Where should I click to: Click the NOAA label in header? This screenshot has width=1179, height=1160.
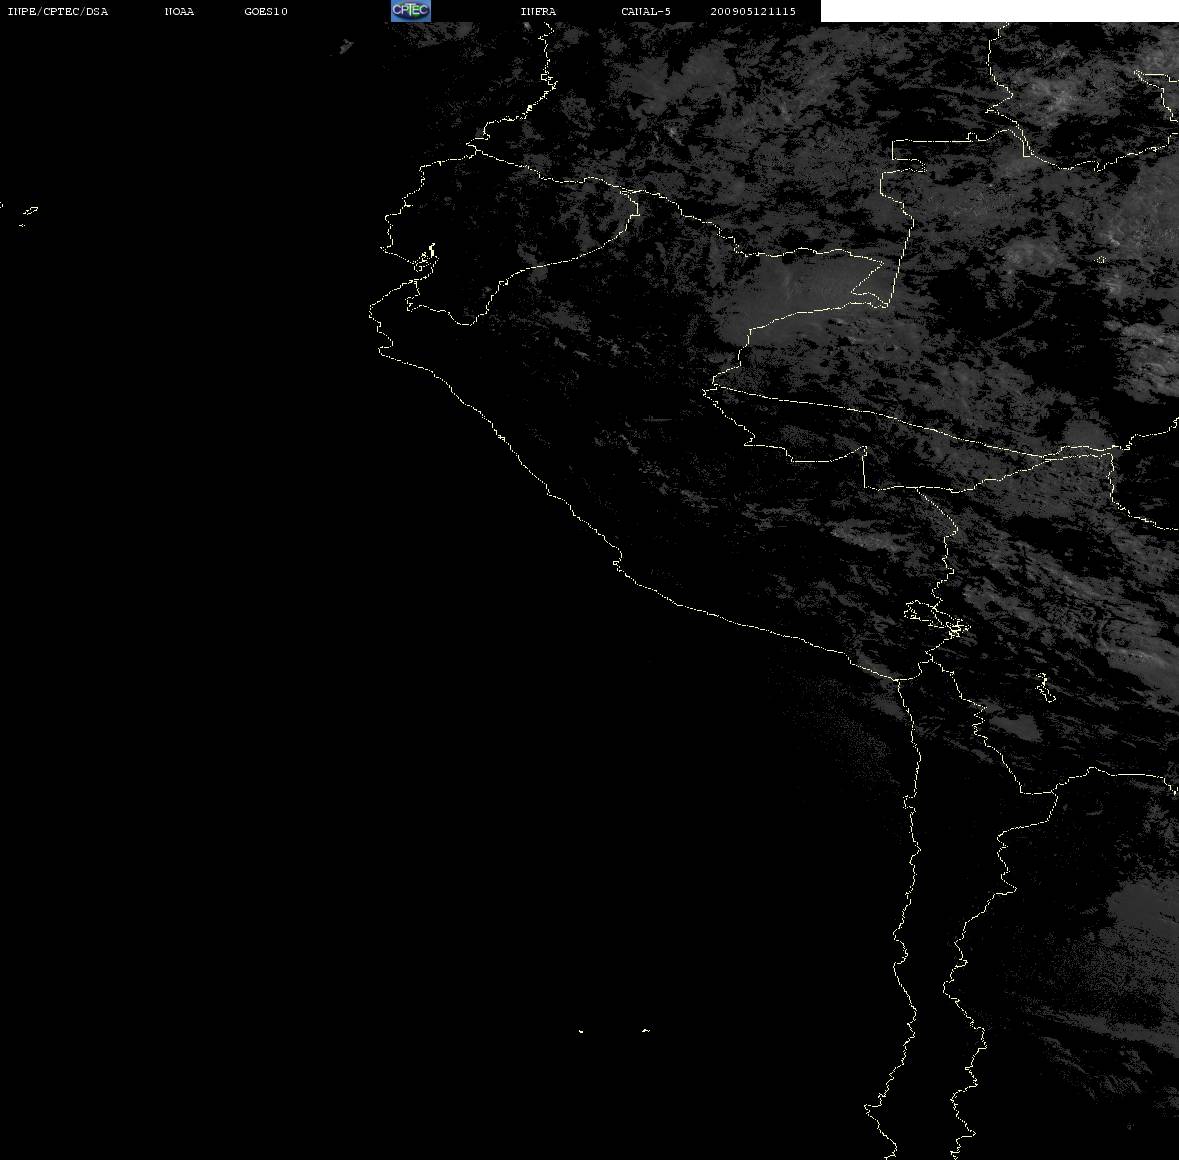[x=180, y=11]
